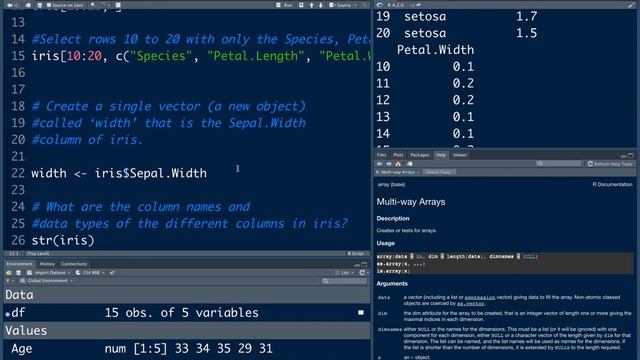The image size is (640, 360).
Task: Open the List view mode dropdown
Action: [x=345, y=273]
